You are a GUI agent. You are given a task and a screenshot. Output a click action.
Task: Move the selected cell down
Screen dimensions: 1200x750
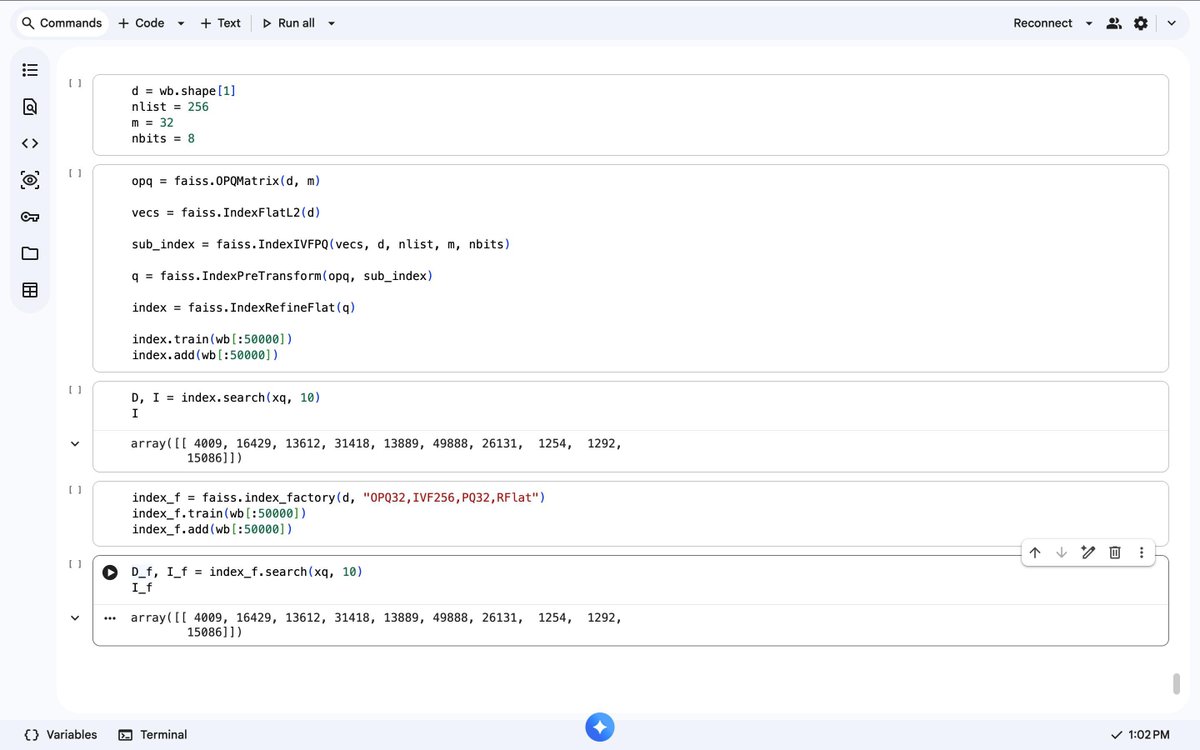pos(1062,552)
